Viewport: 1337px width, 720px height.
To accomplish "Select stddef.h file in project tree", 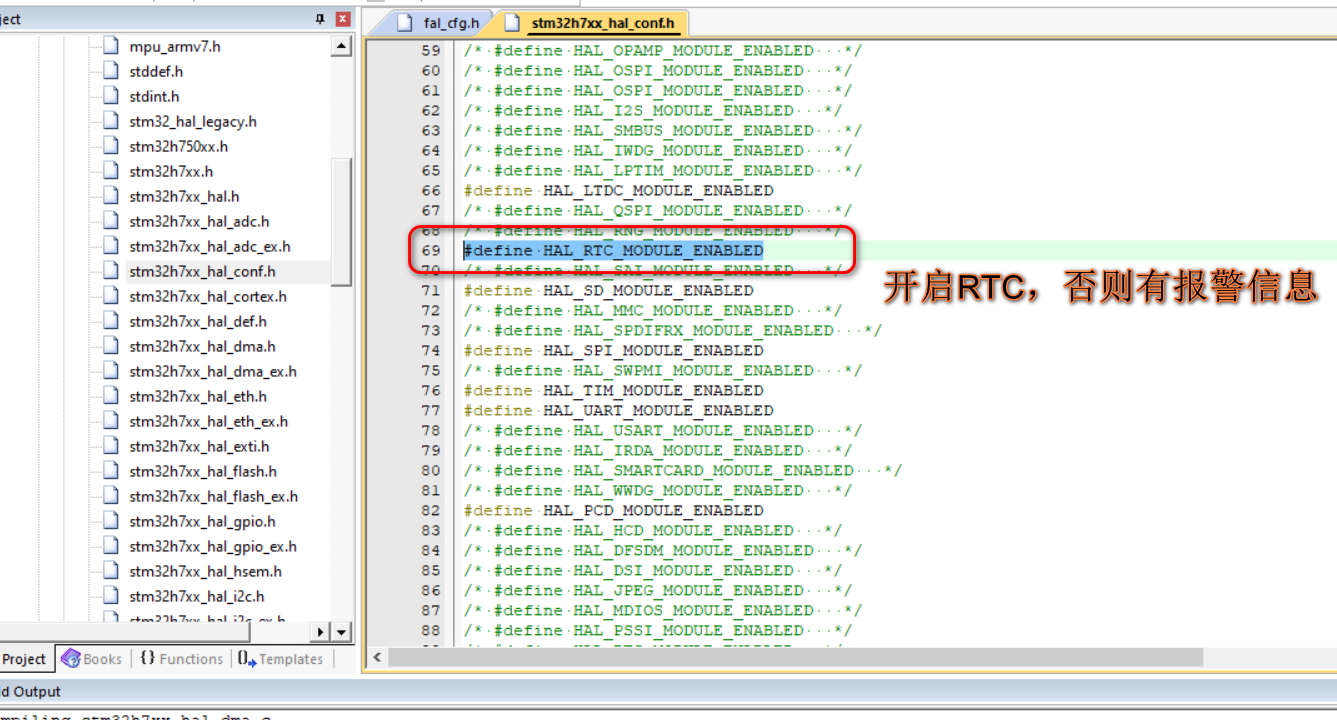I will point(156,71).
